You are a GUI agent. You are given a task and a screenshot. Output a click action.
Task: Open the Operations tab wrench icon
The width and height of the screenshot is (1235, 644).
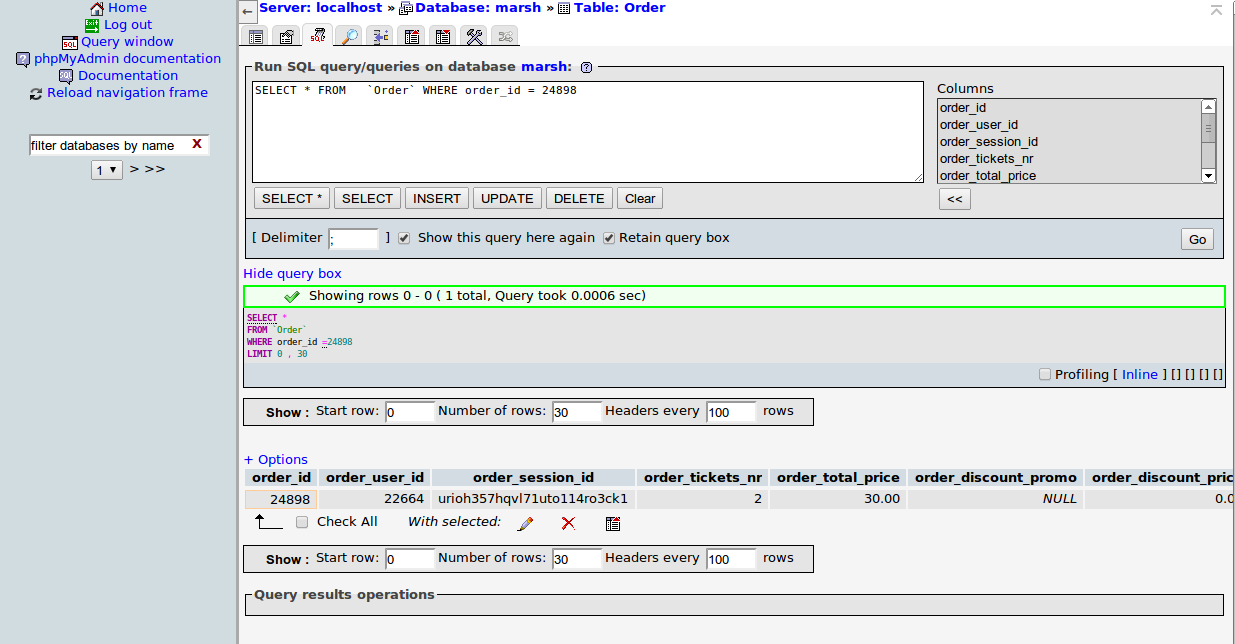tap(474, 36)
